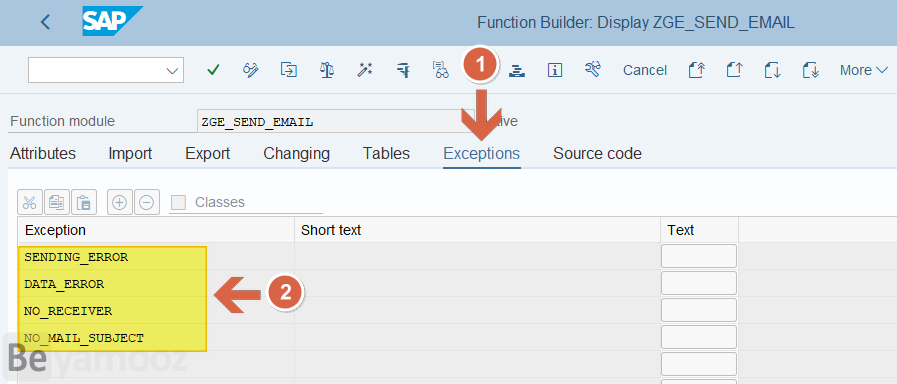Click Text button in NO_RECEIVER row
The height and width of the screenshot is (384, 897).
click(x=698, y=310)
